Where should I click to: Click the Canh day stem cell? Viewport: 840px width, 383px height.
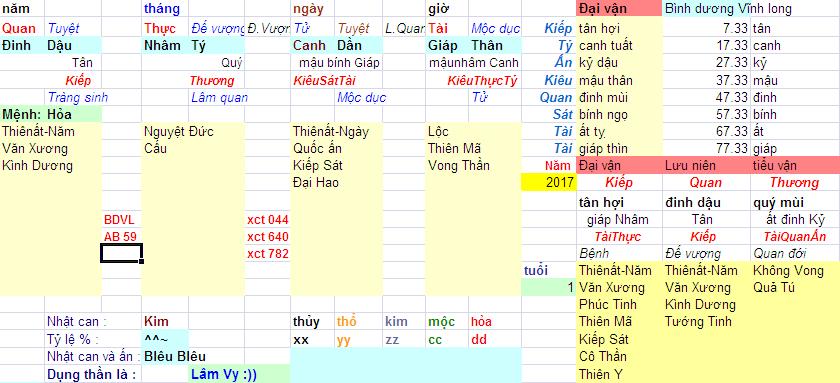coord(313,46)
